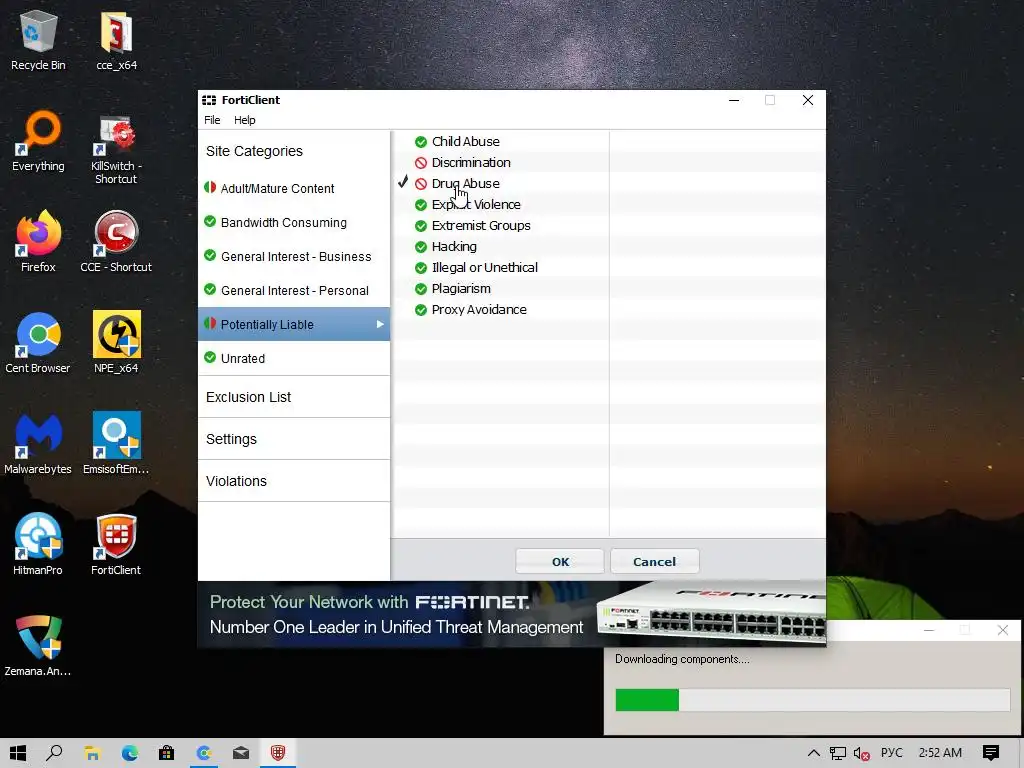1024x768 pixels.
Task: Select the Adult/Mature Content category
Action: pos(294,188)
